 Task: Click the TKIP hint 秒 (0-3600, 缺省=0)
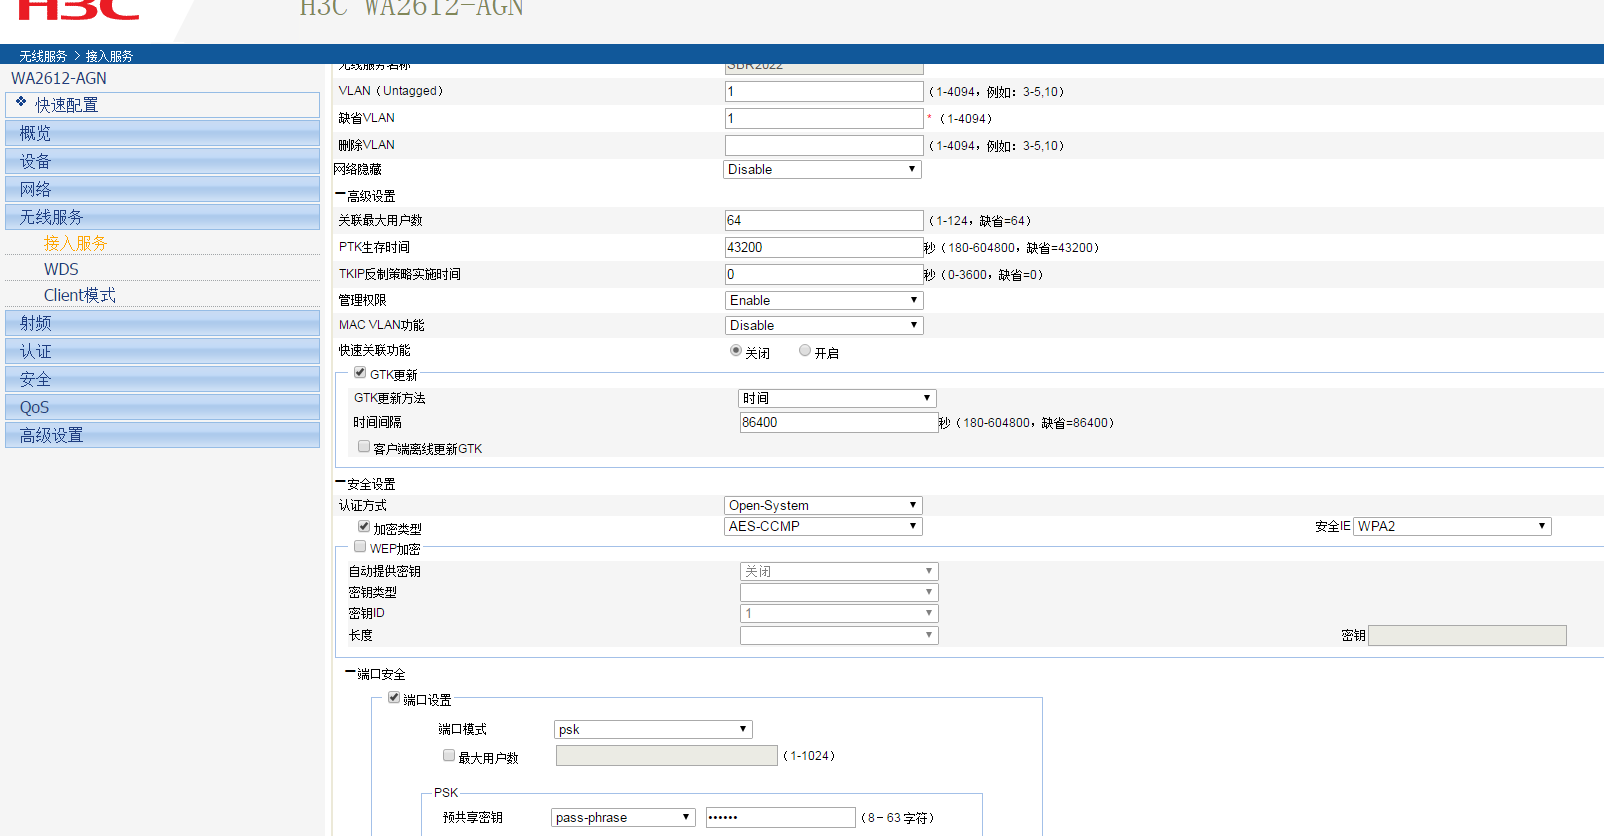984,275
